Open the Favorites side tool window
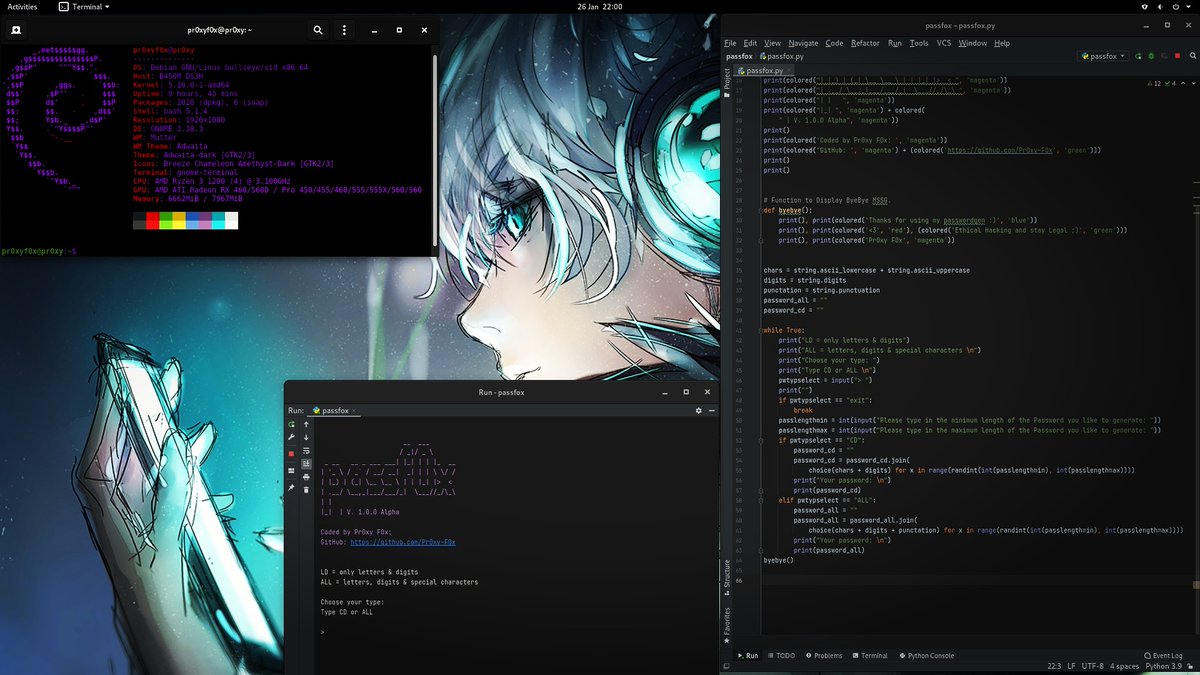 coord(727,623)
